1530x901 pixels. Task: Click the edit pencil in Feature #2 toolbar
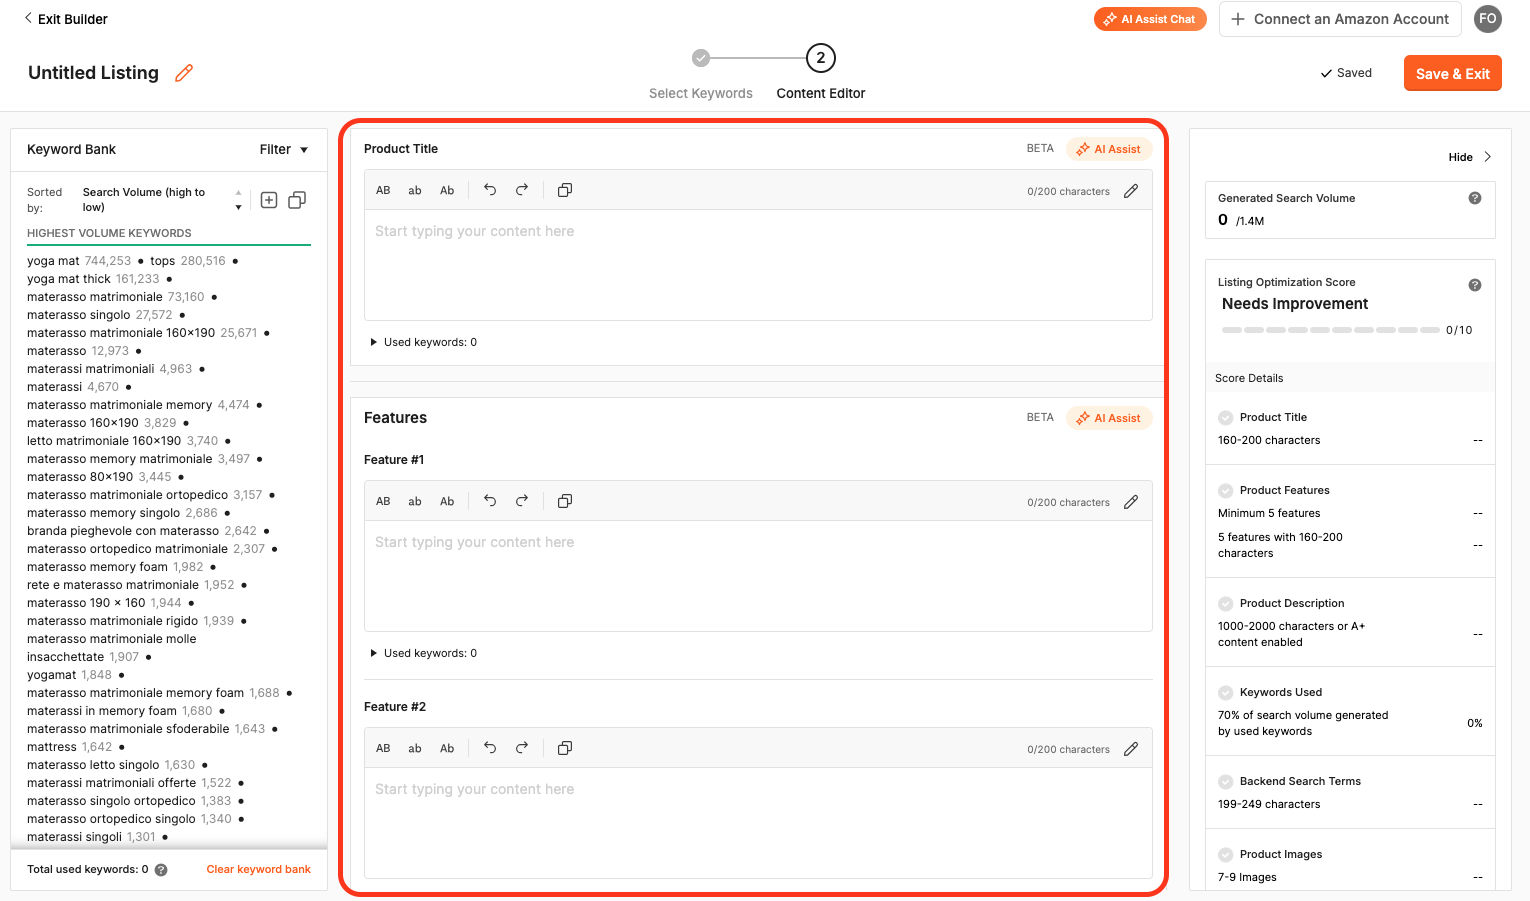(1131, 749)
